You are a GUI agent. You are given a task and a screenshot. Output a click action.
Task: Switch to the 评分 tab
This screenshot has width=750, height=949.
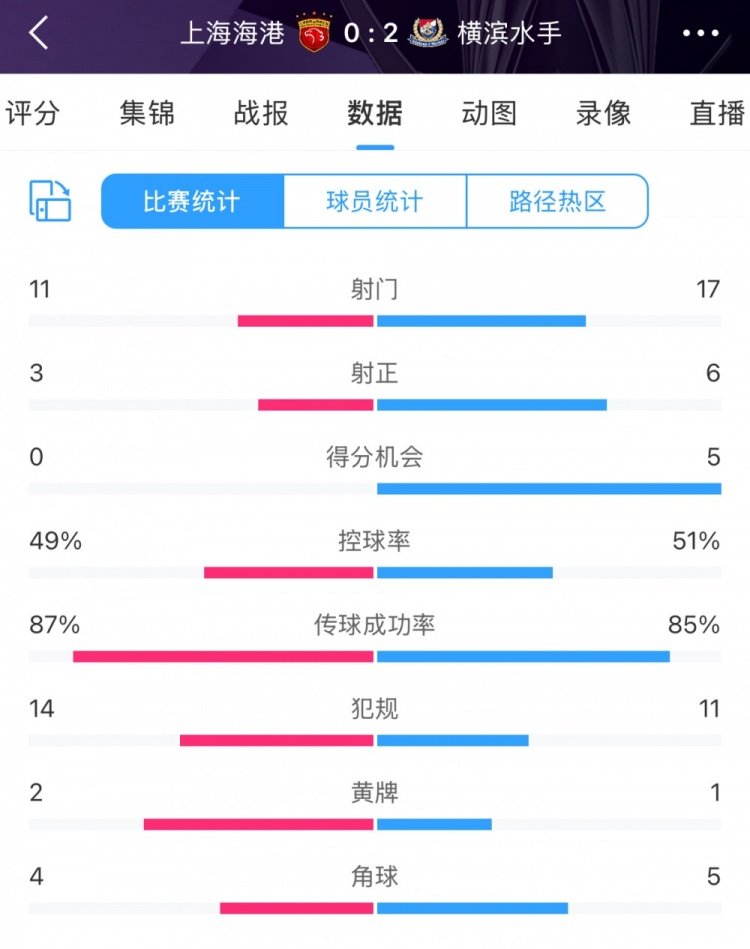click(x=32, y=113)
